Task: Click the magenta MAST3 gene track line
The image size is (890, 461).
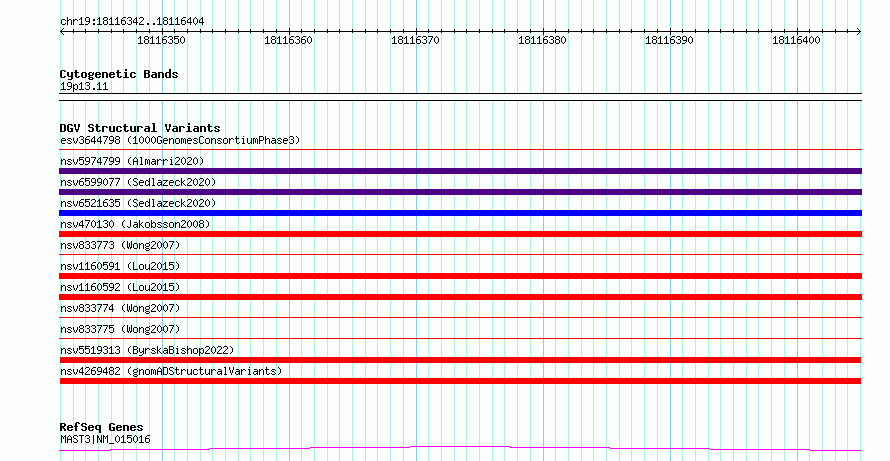Action: [460, 449]
